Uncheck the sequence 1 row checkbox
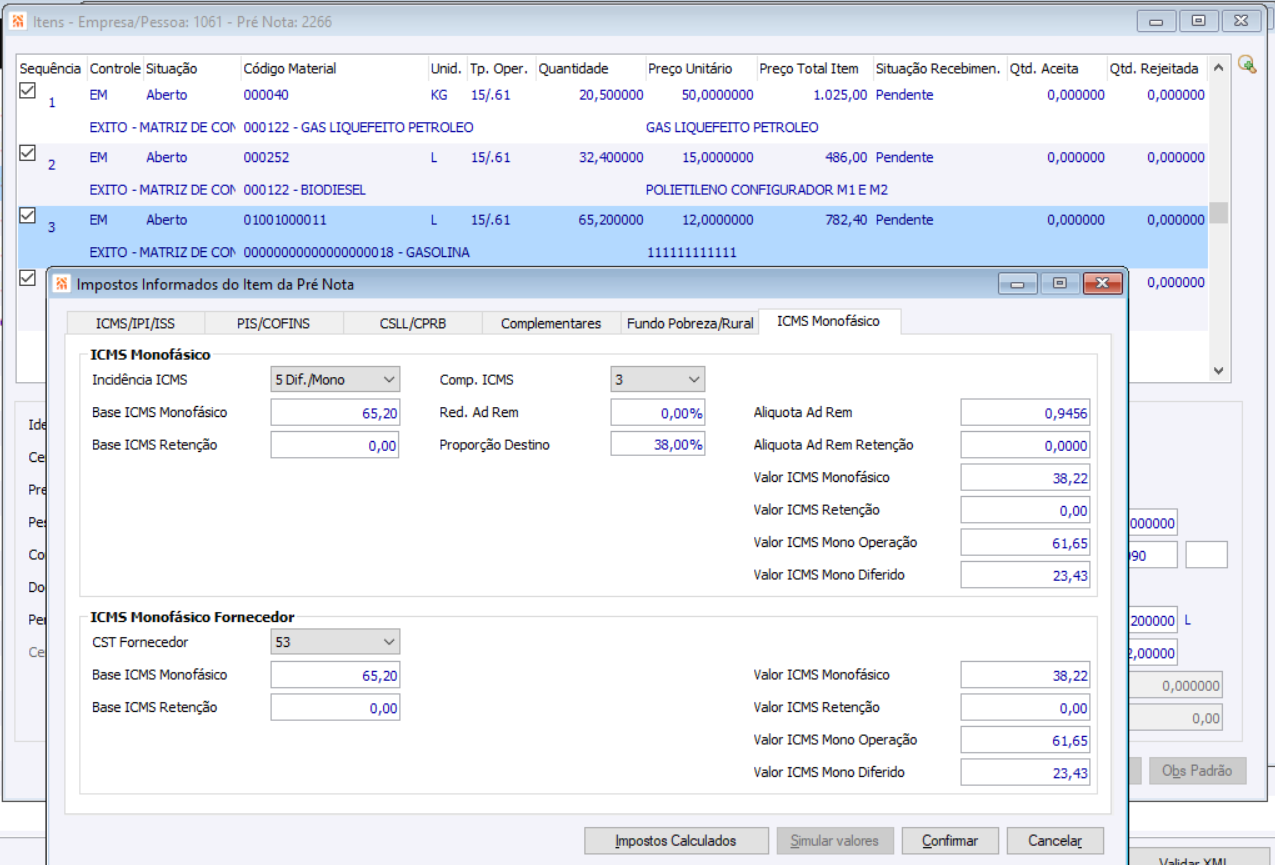This screenshot has height=865, width=1275. point(28,91)
